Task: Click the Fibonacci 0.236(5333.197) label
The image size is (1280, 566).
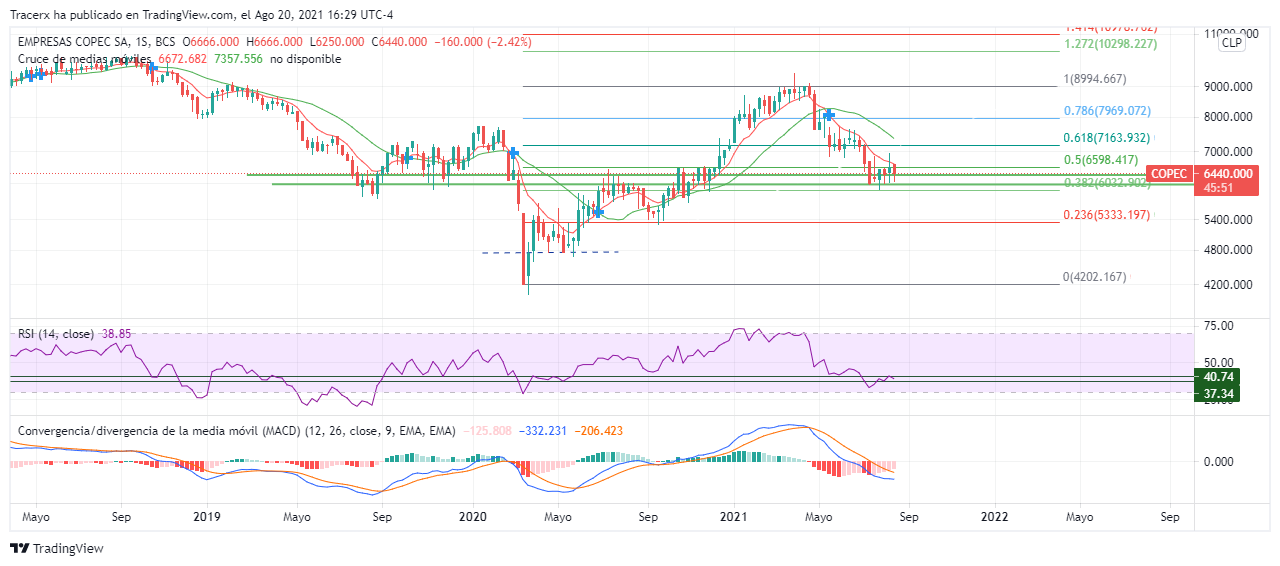Action: pyautogui.click(x=1106, y=215)
